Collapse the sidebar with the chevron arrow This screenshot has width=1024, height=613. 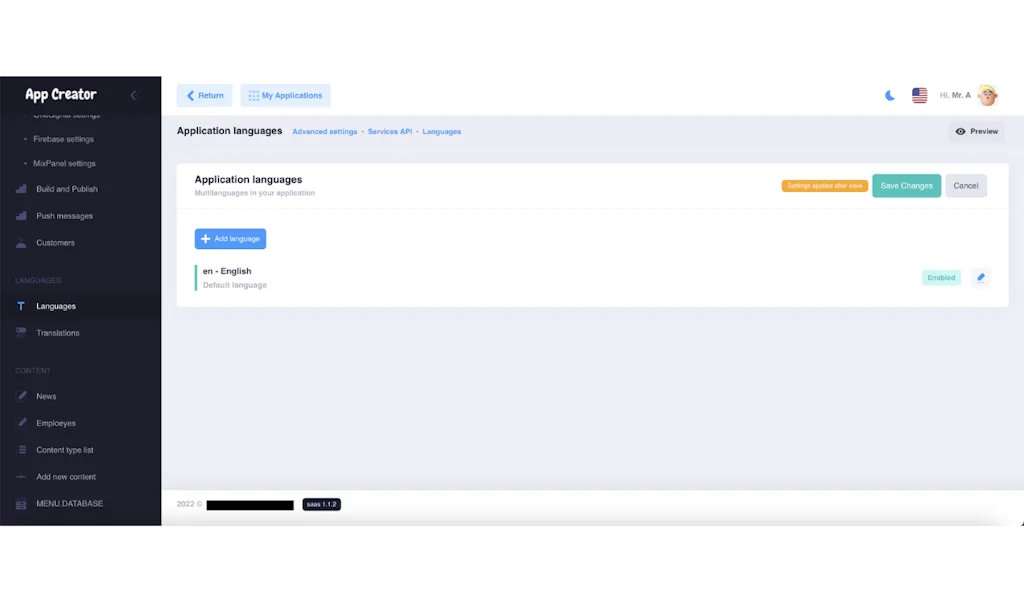tap(134, 95)
